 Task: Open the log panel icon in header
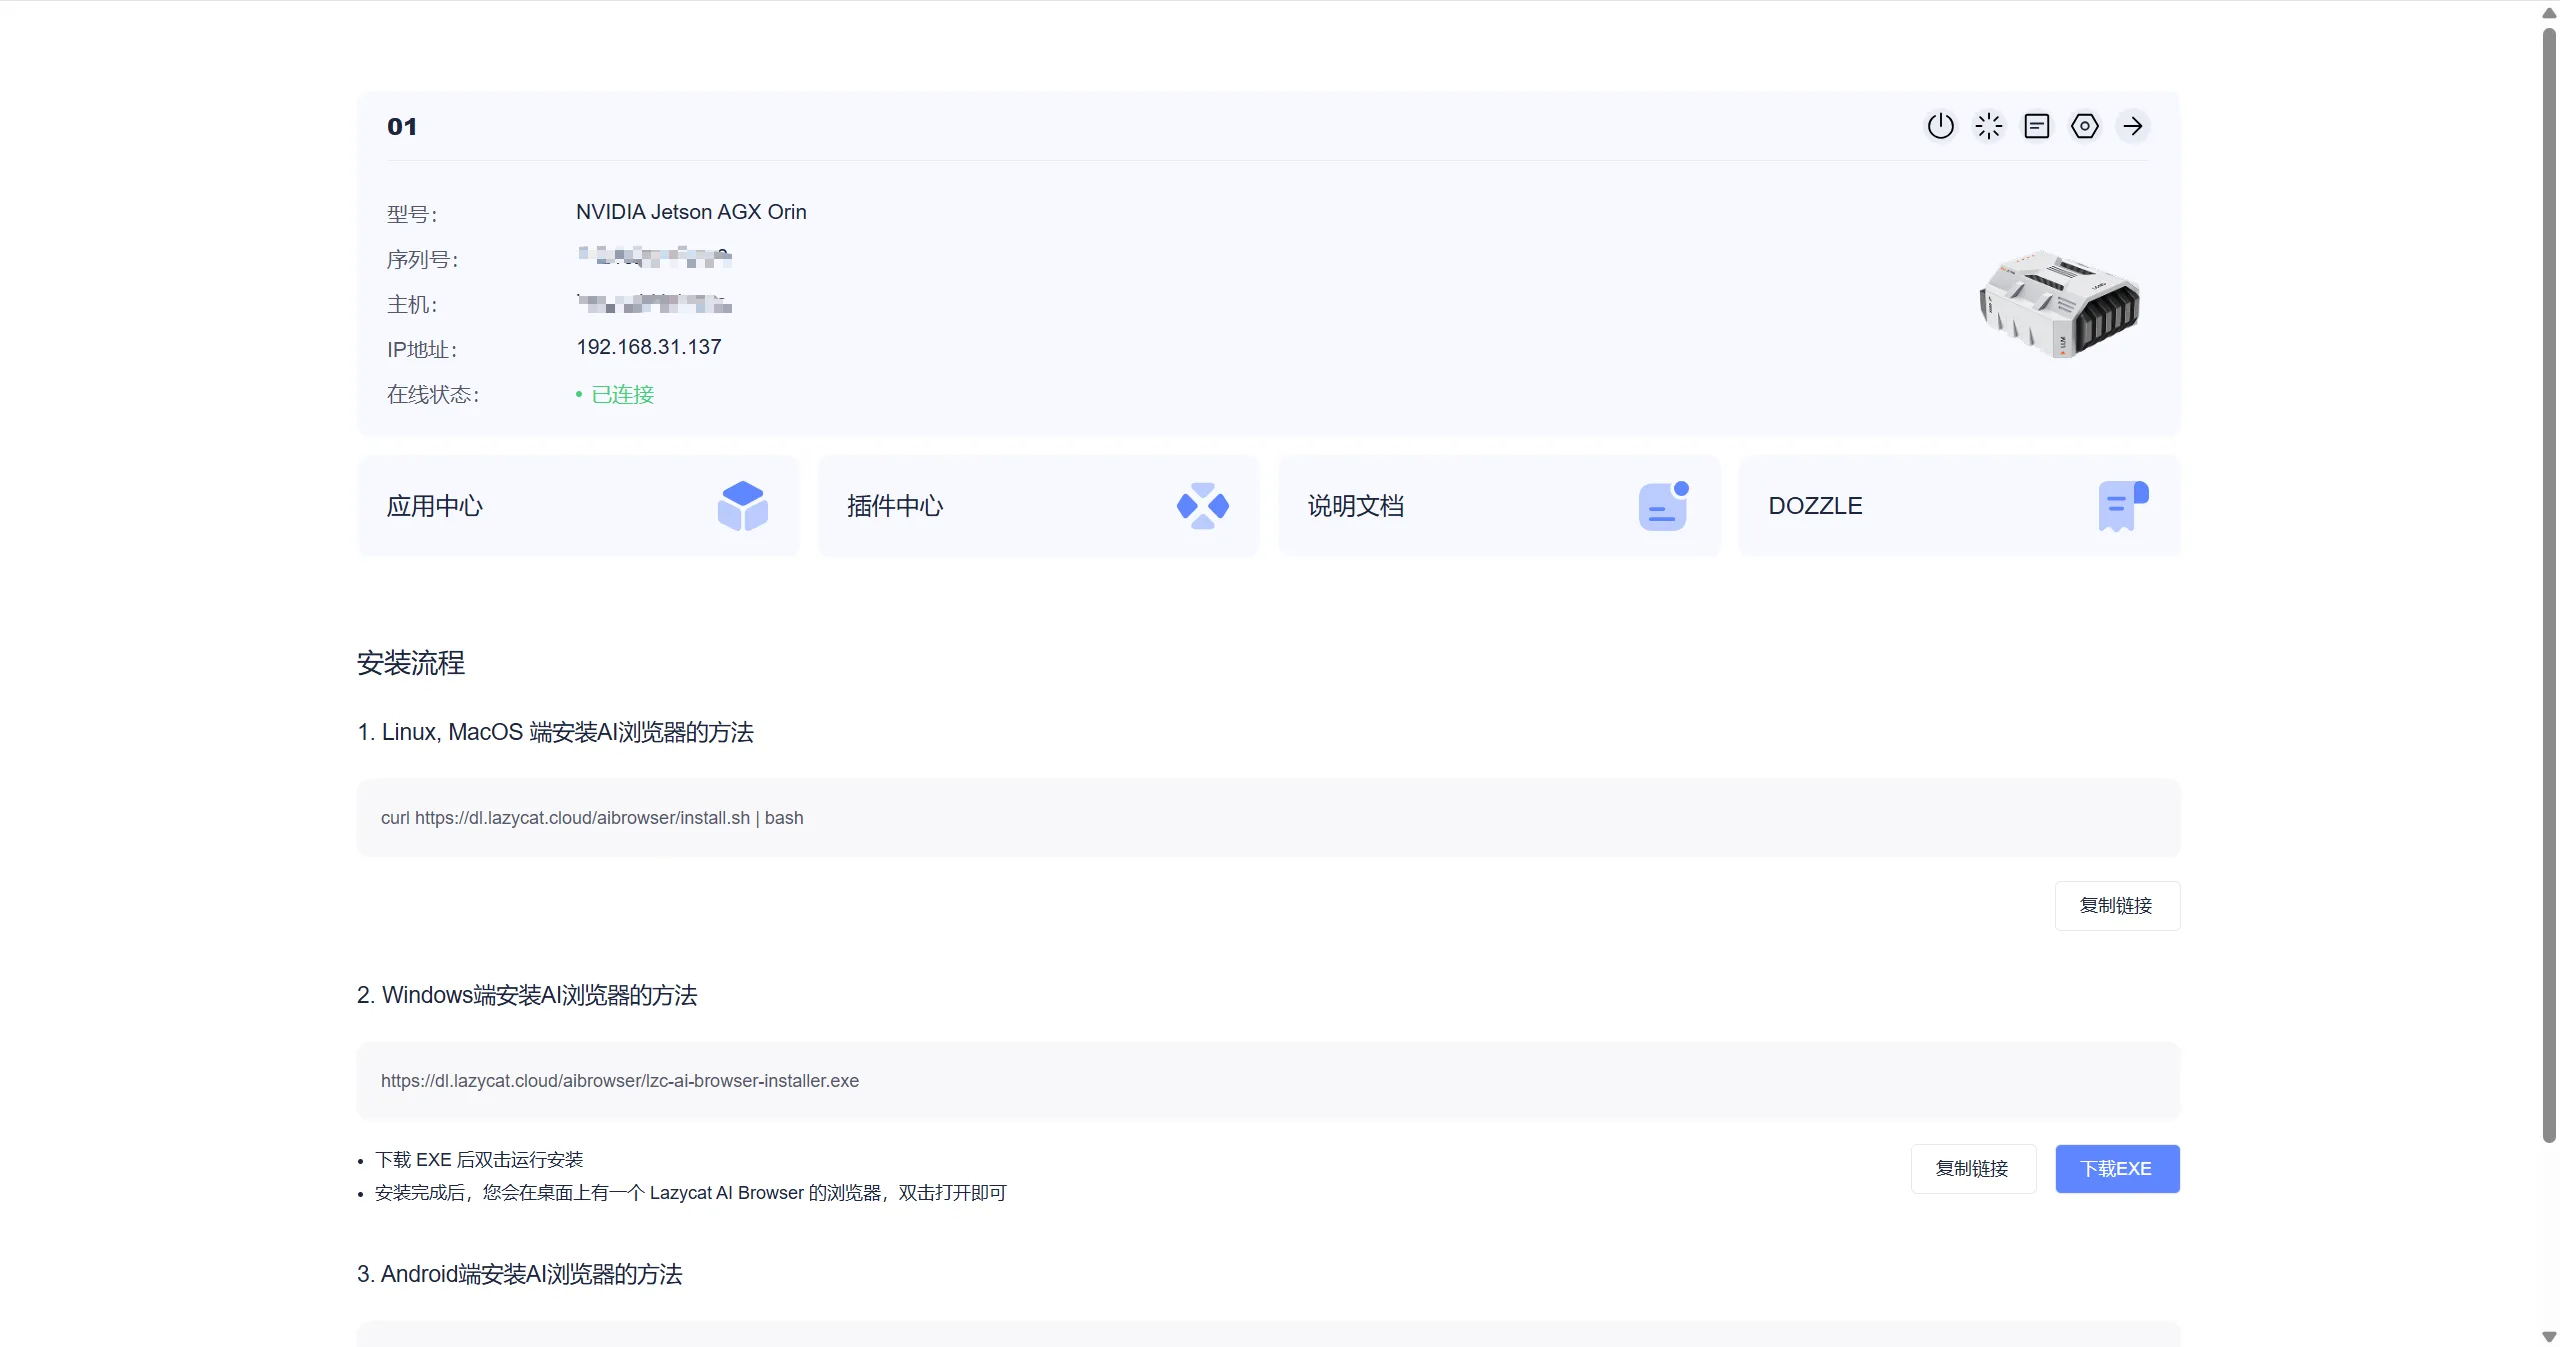point(2036,126)
